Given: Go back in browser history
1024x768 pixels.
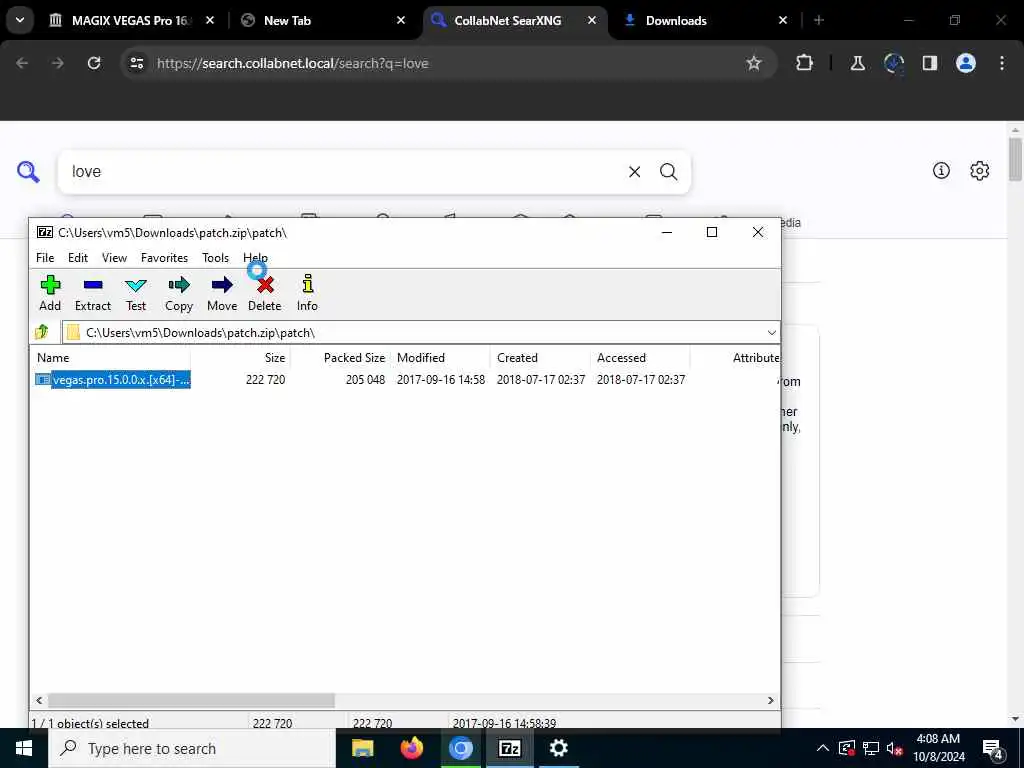Looking at the screenshot, I should (x=22, y=63).
